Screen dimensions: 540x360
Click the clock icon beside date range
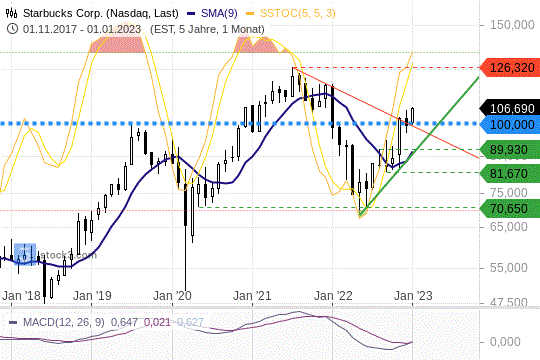(12, 29)
